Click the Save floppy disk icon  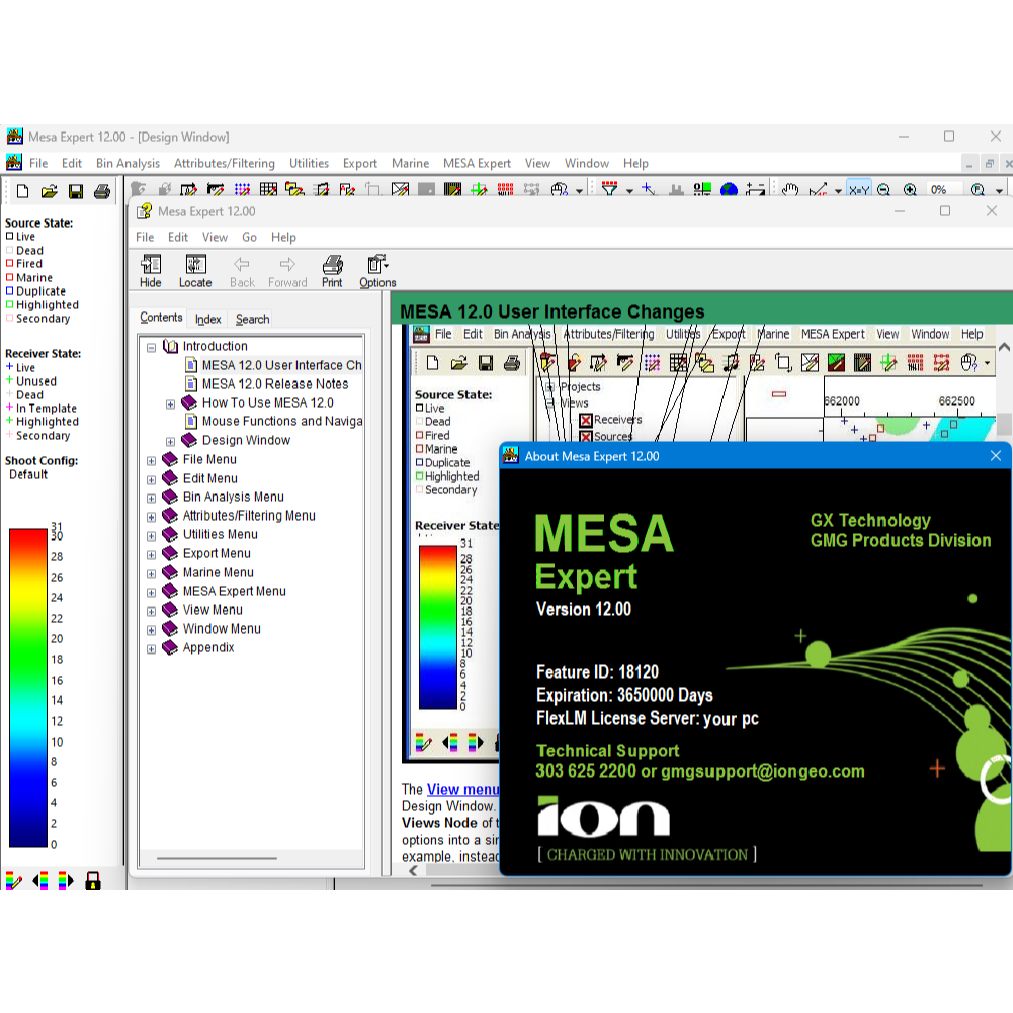[x=76, y=191]
